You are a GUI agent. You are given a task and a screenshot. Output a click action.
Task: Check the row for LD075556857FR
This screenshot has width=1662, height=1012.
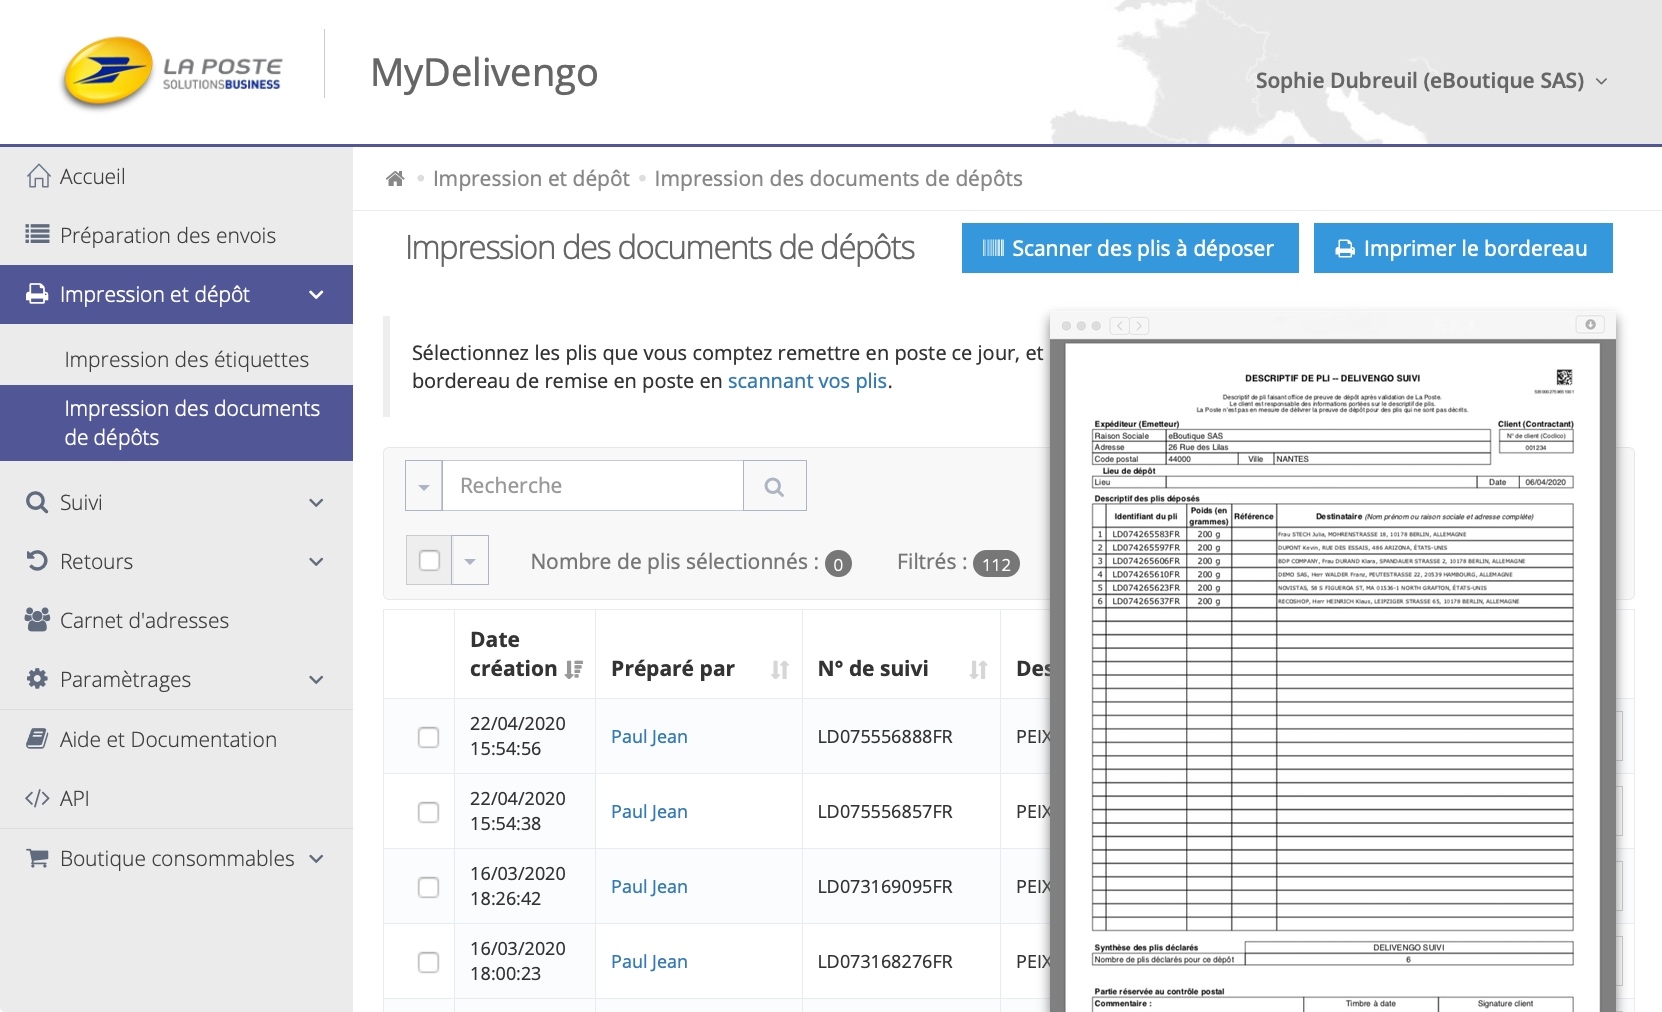pyautogui.click(x=428, y=812)
